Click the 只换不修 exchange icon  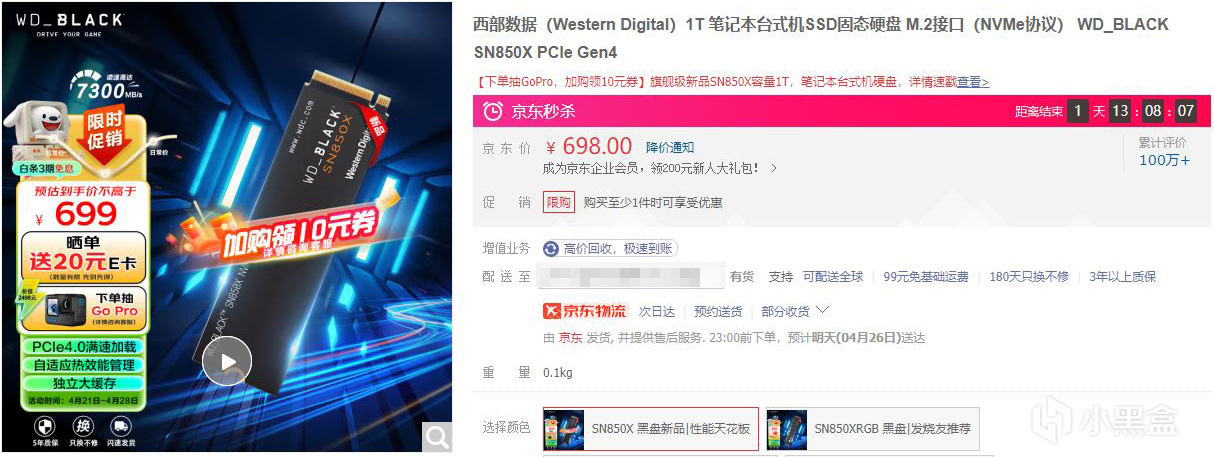point(87,428)
